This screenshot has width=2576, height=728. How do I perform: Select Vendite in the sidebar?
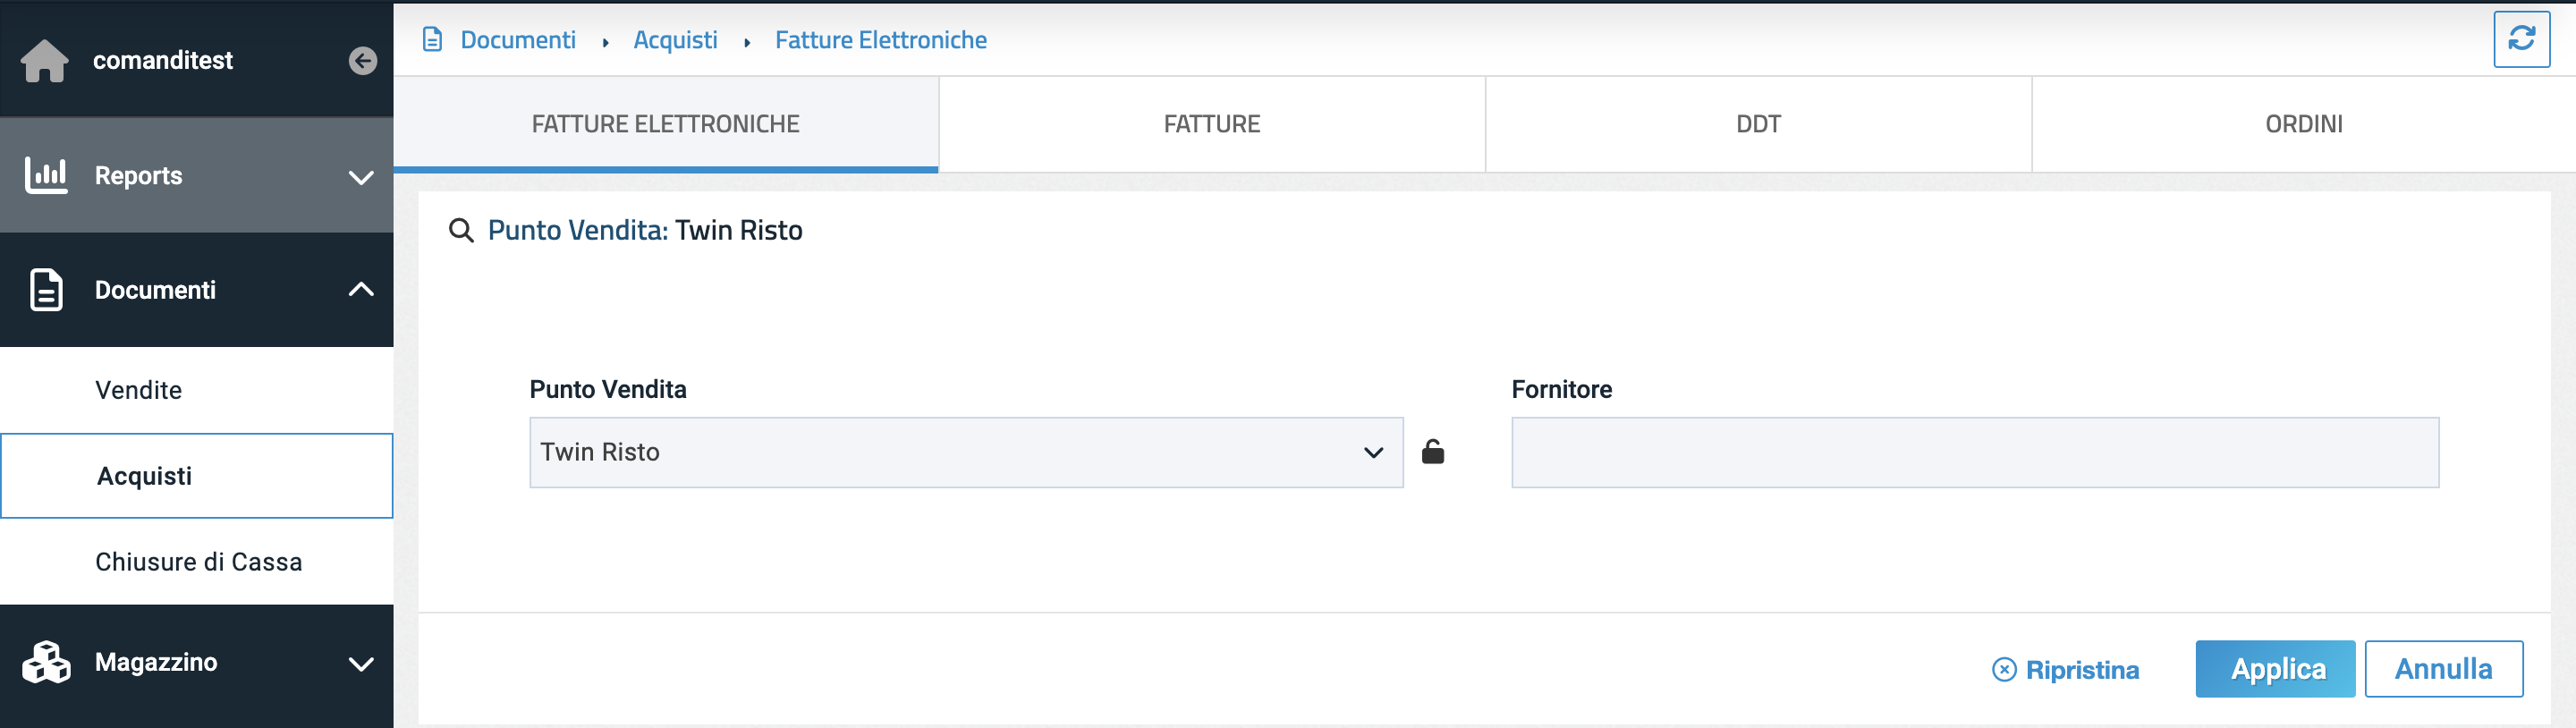pos(197,390)
